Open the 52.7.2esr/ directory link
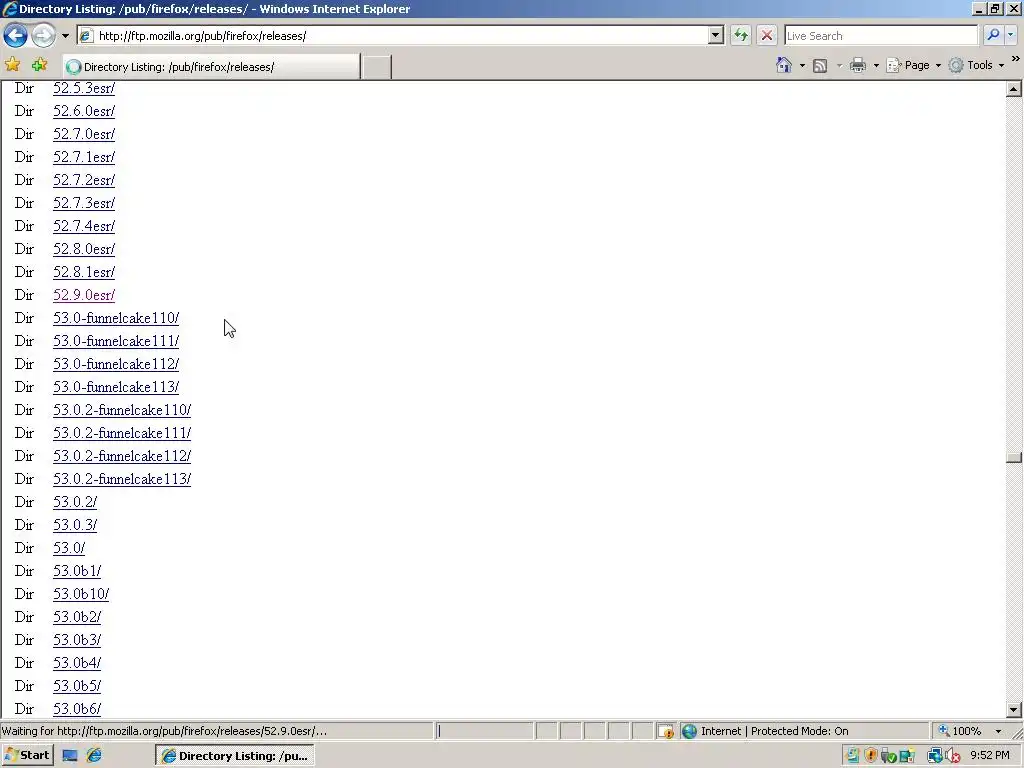 coord(84,180)
